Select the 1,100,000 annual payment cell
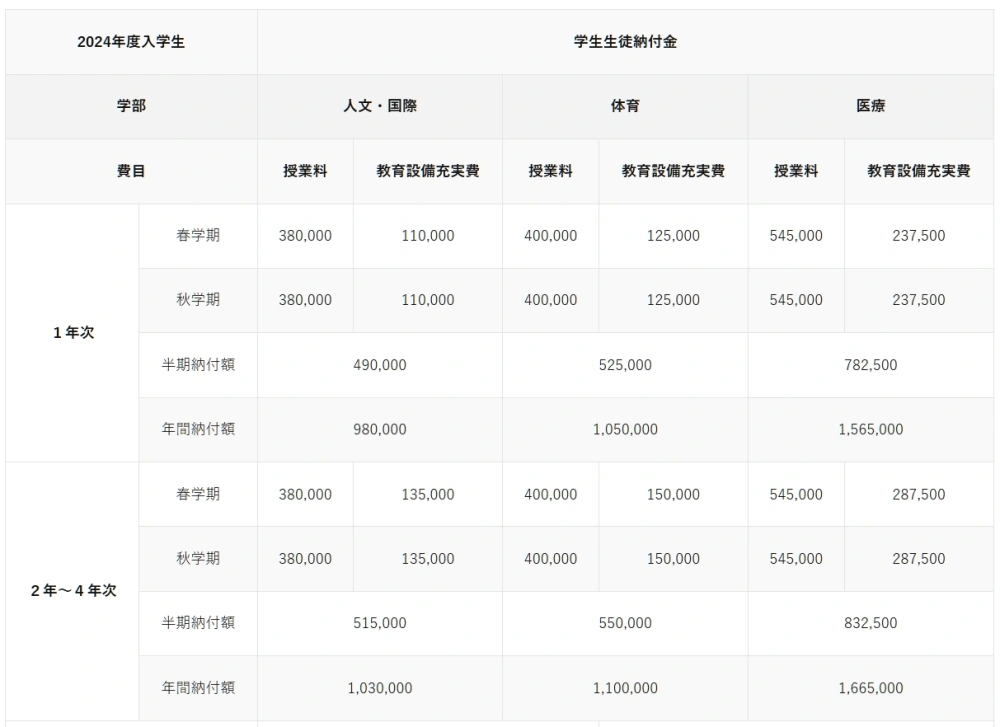This screenshot has width=1000, height=727. pos(625,688)
